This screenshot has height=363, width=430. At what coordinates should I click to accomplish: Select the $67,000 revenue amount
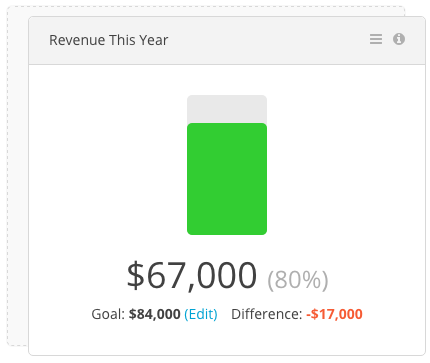tap(192, 276)
